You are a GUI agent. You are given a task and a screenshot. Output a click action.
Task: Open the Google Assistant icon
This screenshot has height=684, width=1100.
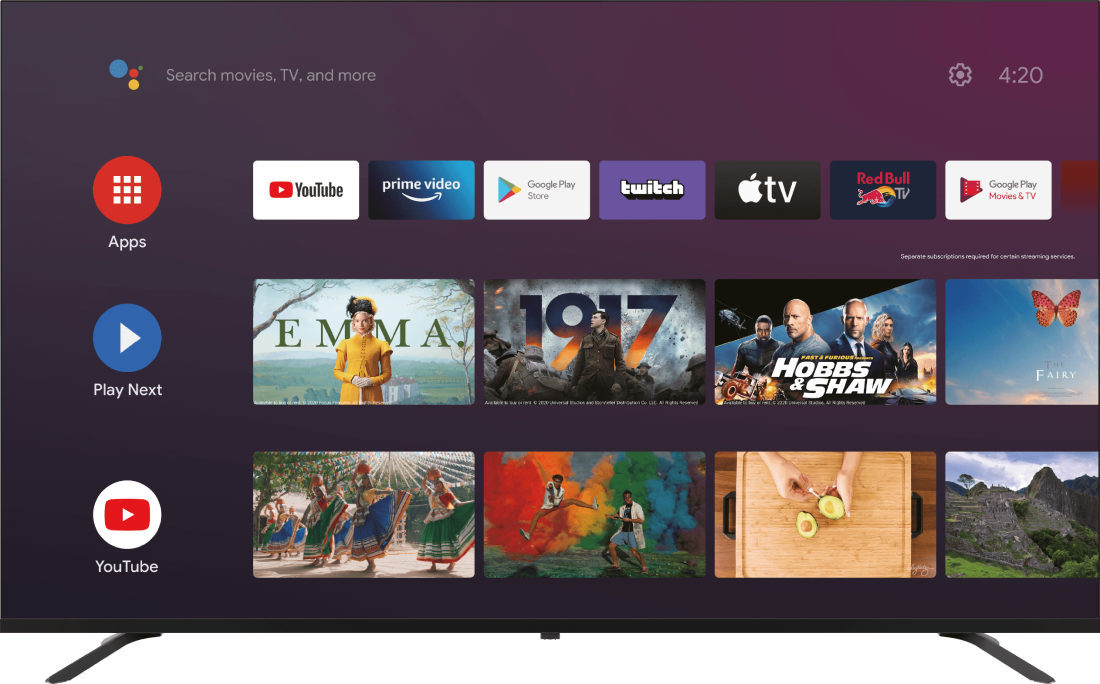(125, 75)
